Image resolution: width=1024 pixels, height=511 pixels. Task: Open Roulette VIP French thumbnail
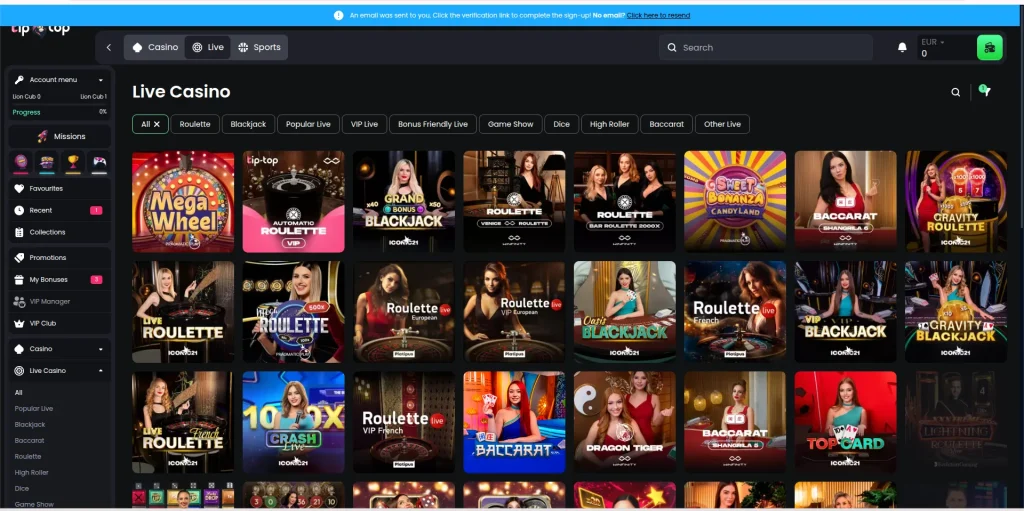[x=404, y=422]
